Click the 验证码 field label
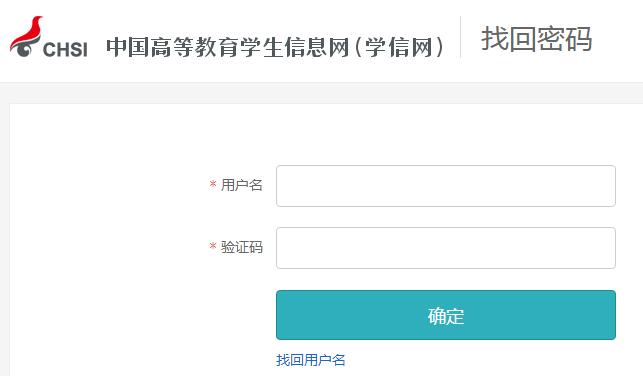This screenshot has height=376, width=643. coord(242,247)
